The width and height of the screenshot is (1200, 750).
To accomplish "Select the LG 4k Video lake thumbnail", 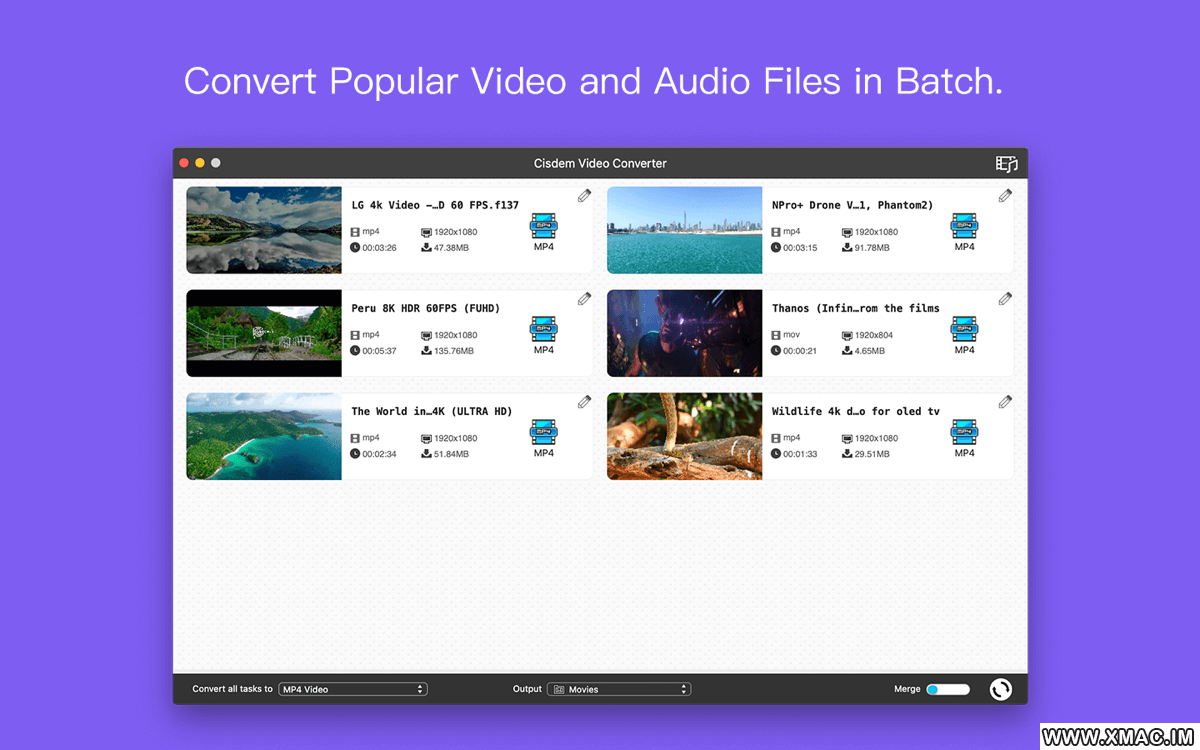I will (x=264, y=230).
